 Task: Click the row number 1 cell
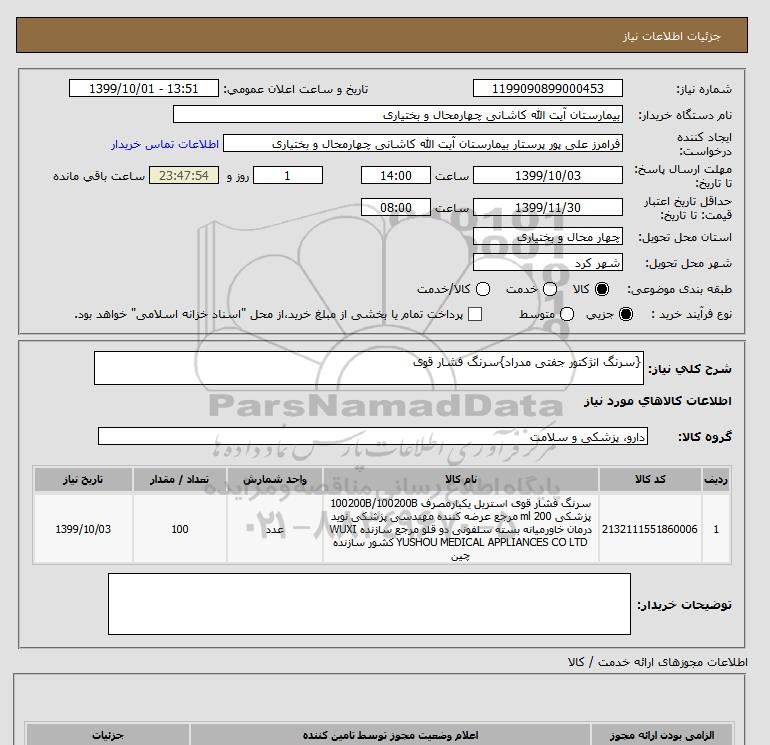pyautogui.click(x=716, y=529)
